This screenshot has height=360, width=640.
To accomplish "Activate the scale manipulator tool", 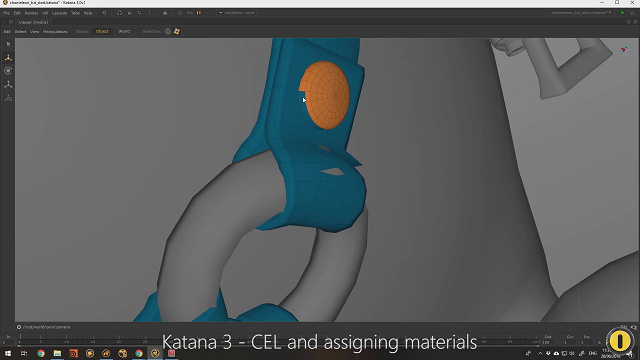I will click(8, 84).
